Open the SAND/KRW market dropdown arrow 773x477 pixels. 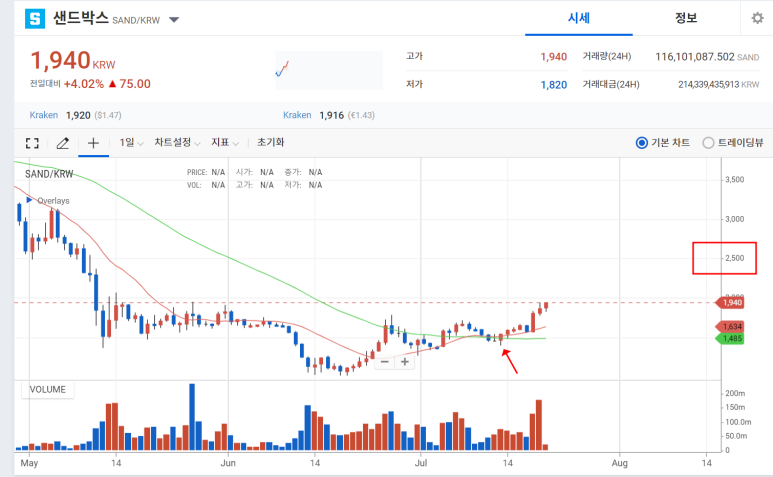coord(174,20)
